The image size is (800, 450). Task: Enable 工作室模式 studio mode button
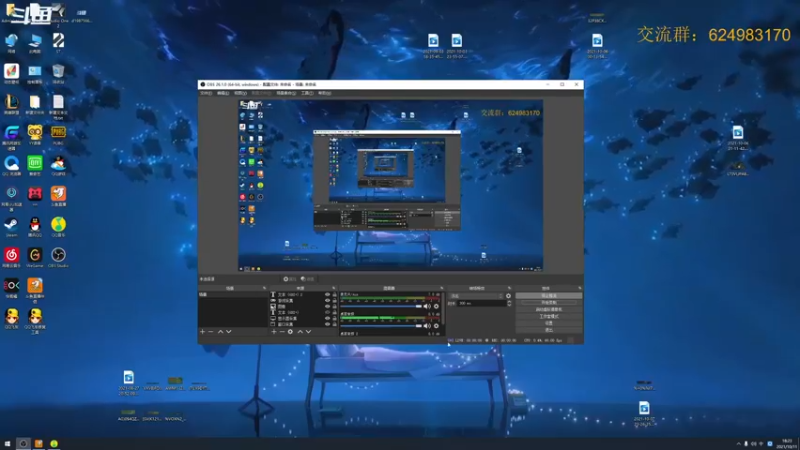coord(549,316)
